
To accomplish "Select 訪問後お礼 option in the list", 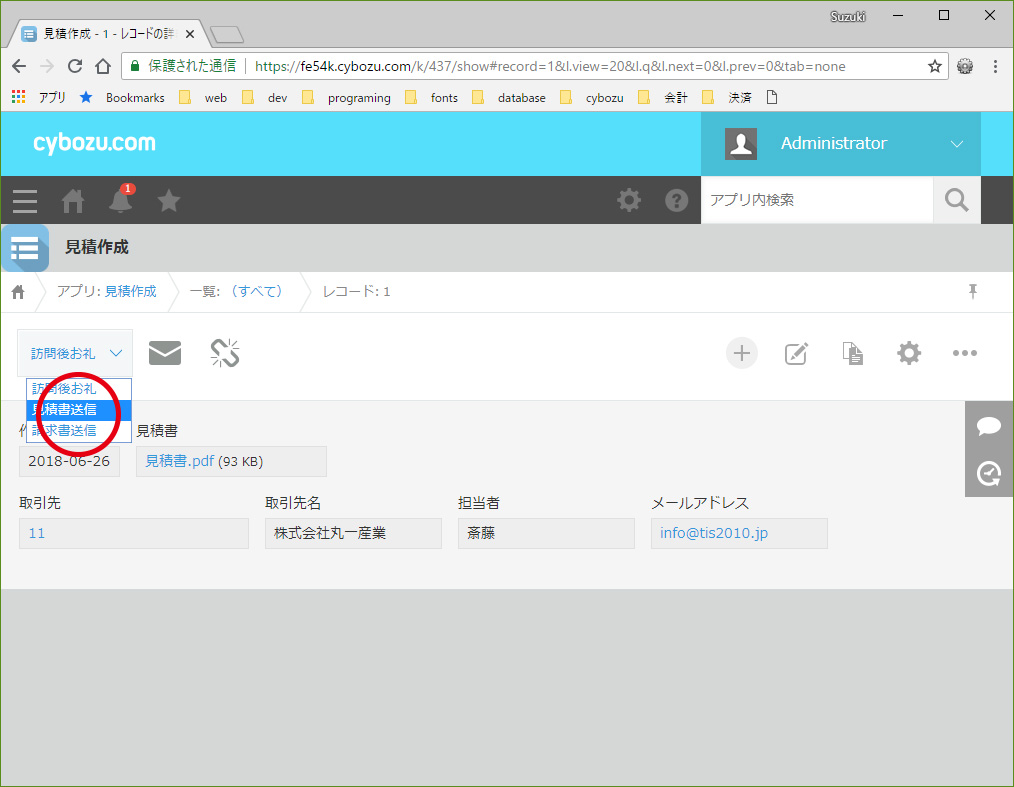I will [x=79, y=389].
